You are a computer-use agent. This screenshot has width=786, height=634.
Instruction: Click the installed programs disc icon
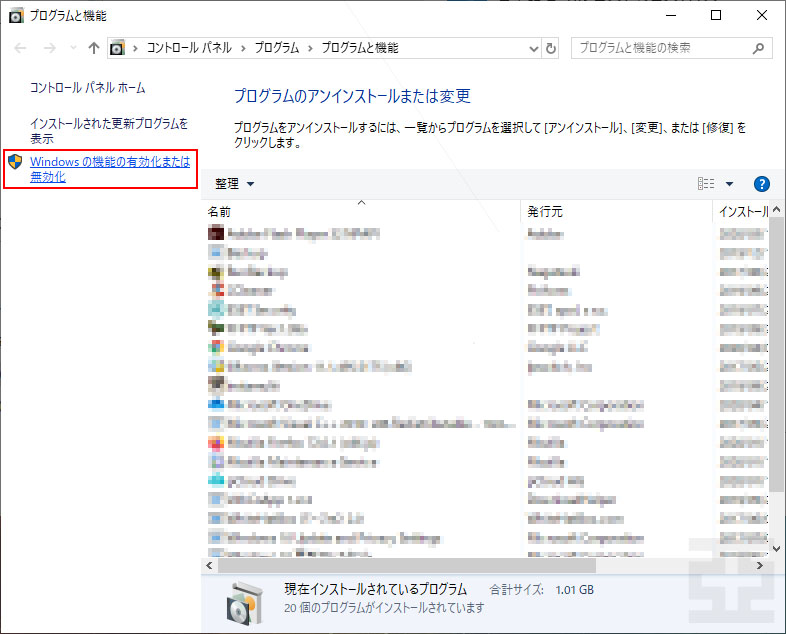[x=244, y=603]
